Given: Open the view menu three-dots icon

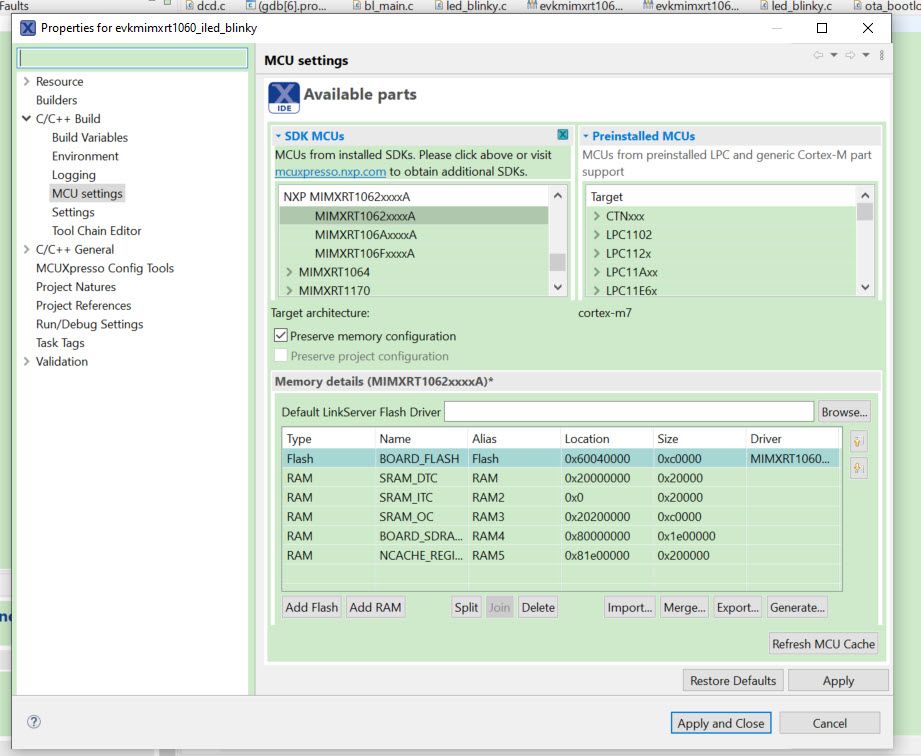Looking at the screenshot, I should (882, 55).
